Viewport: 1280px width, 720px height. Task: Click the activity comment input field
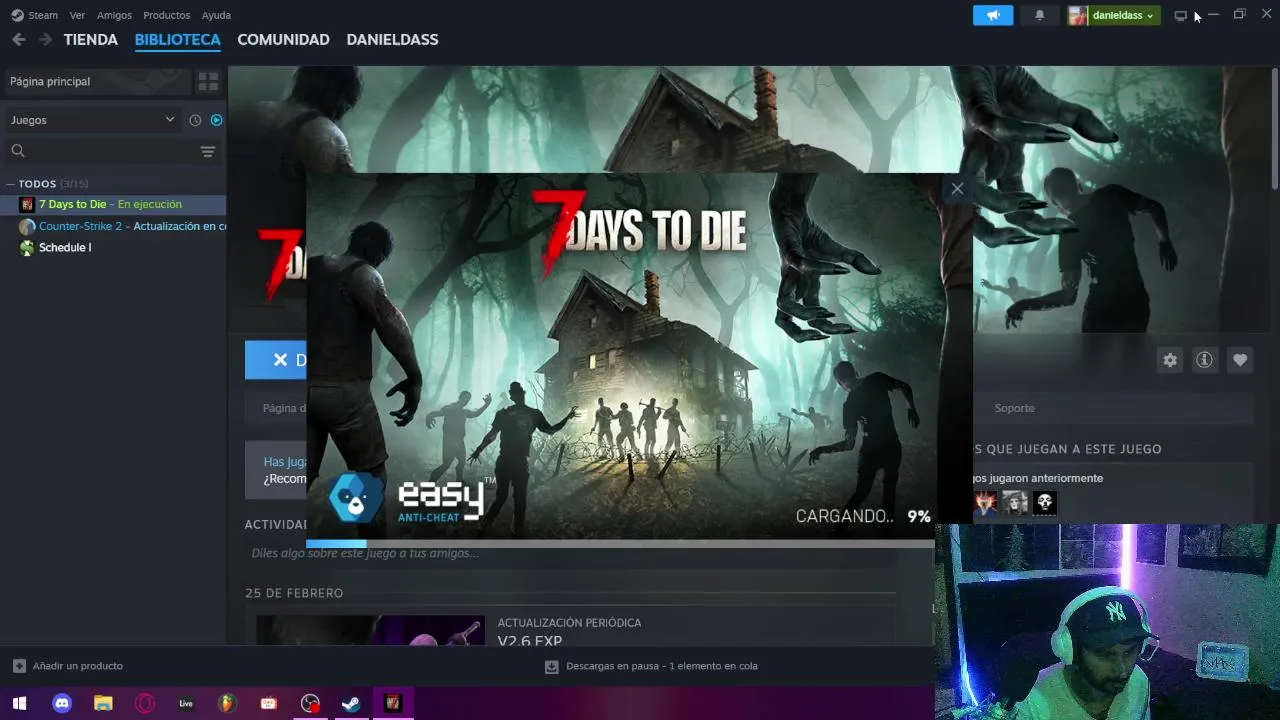[x=570, y=553]
